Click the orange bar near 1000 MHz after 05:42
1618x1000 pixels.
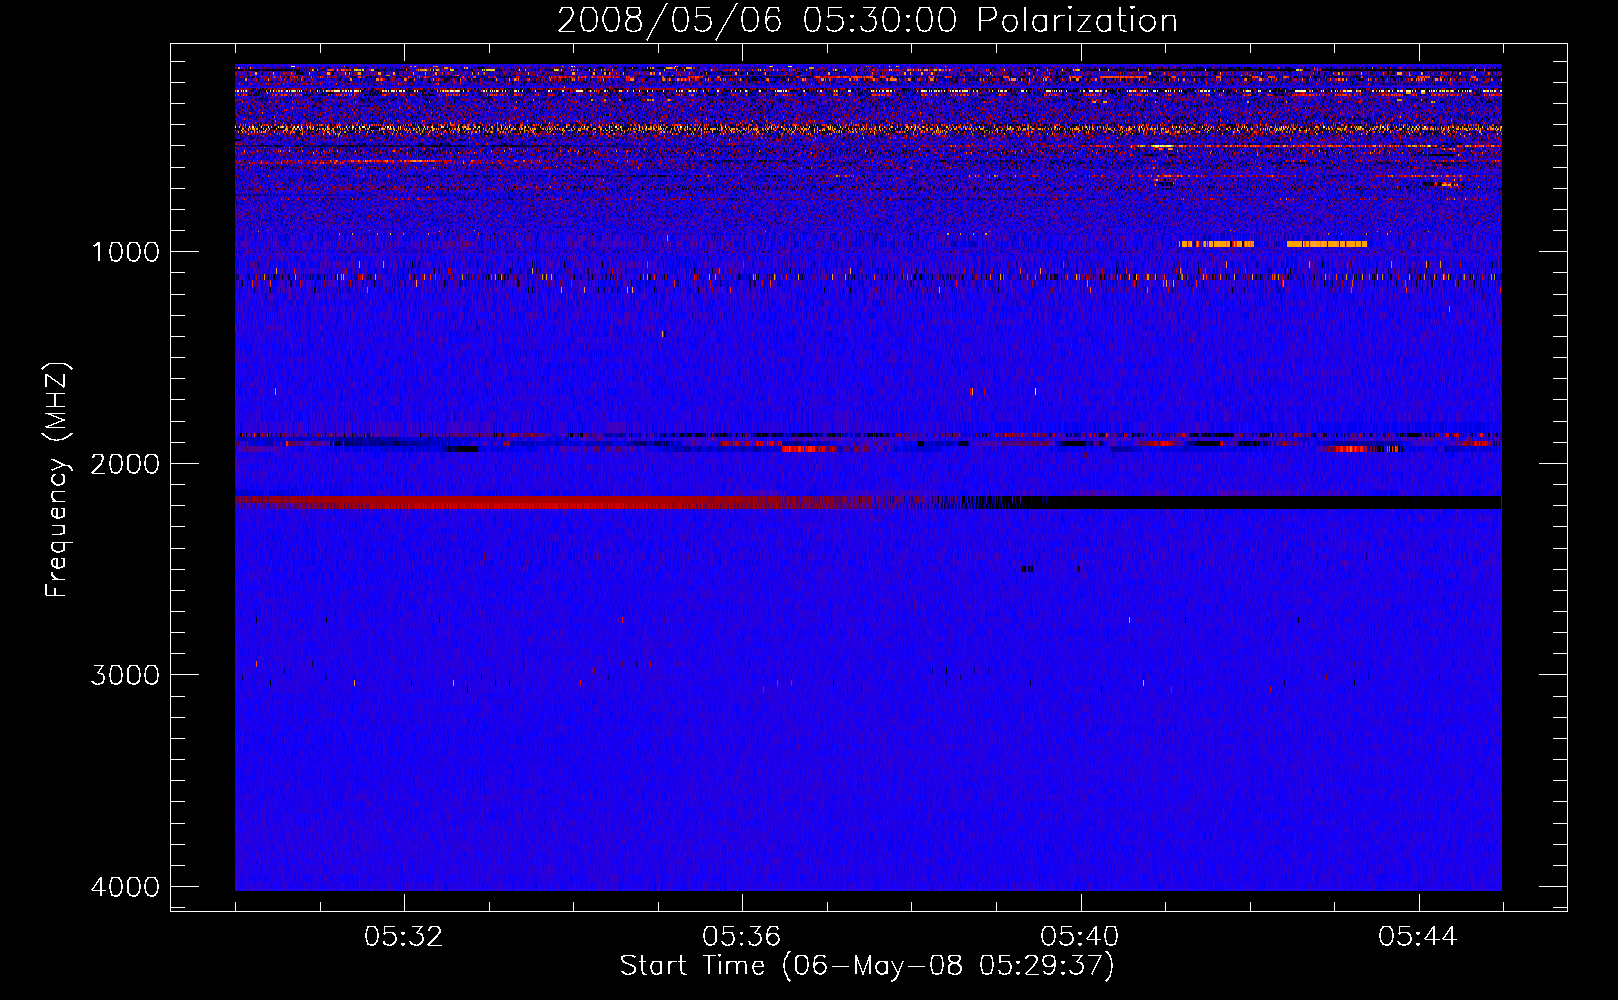(1326, 244)
